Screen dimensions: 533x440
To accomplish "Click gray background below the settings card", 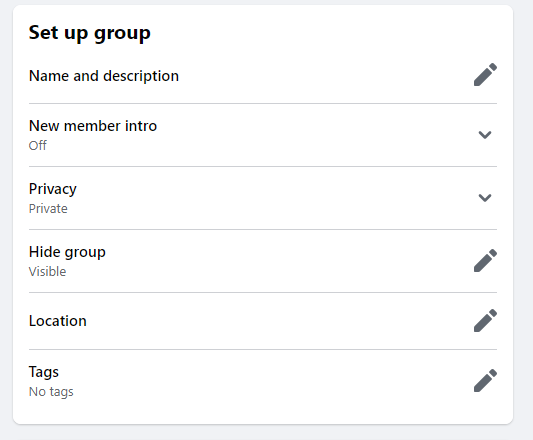I will pyautogui.click(x=263, y=433).
